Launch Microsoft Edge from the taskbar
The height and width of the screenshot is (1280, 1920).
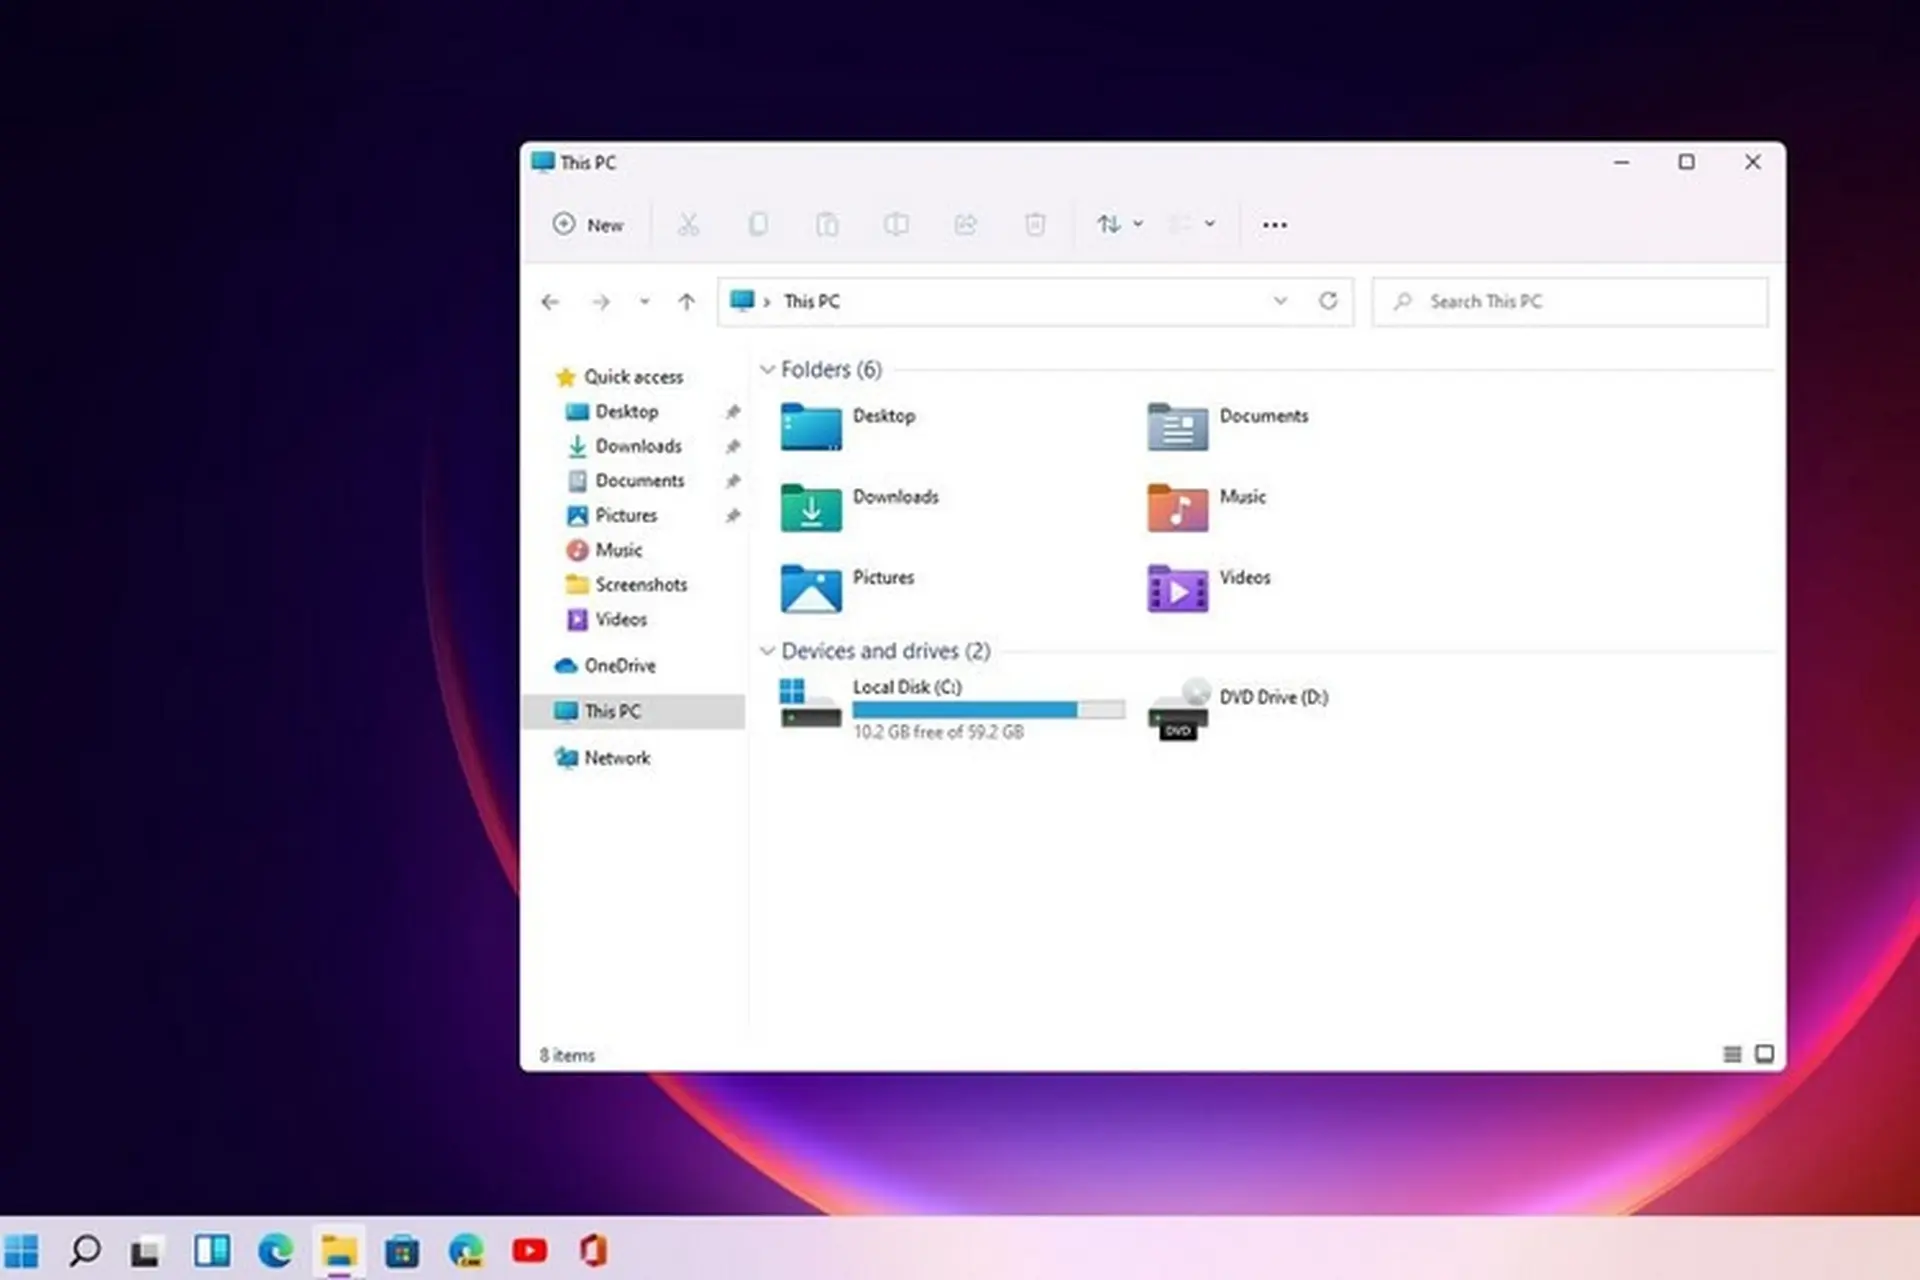(x=275, y=1251)
